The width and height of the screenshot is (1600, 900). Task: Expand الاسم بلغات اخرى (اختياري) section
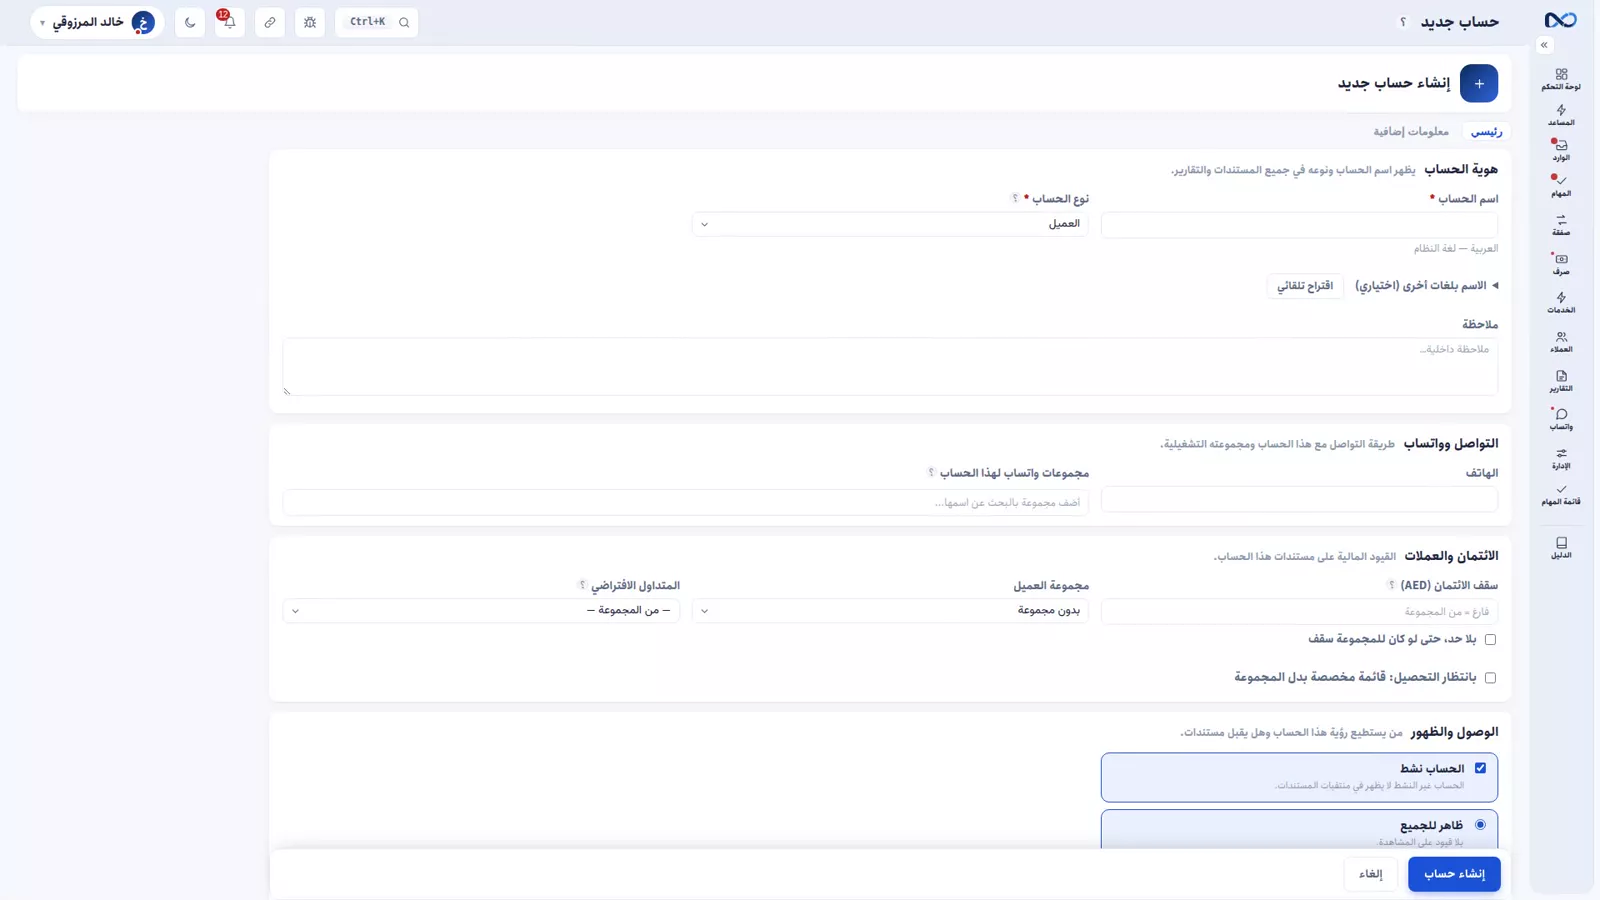pyautogui.click(x=1426, y=286)
